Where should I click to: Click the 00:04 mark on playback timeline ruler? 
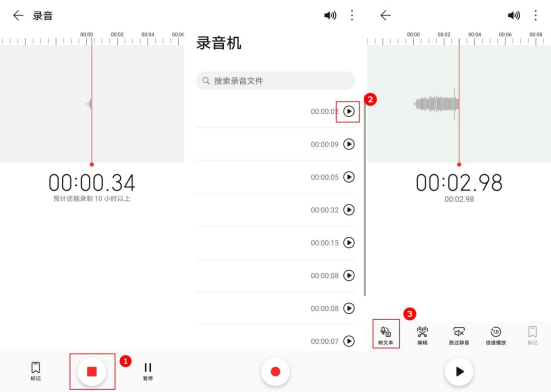(x=474, y=34)
